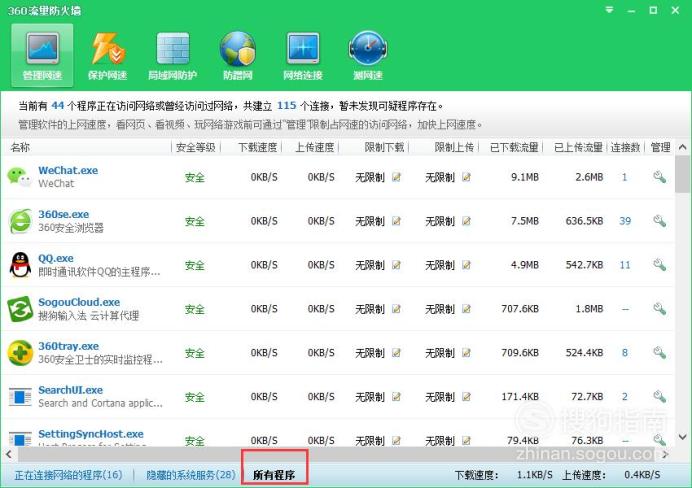The image size is (692, 488).
Task: Open manage wrench for SogouCloud.exe
Action: [659, 308]
